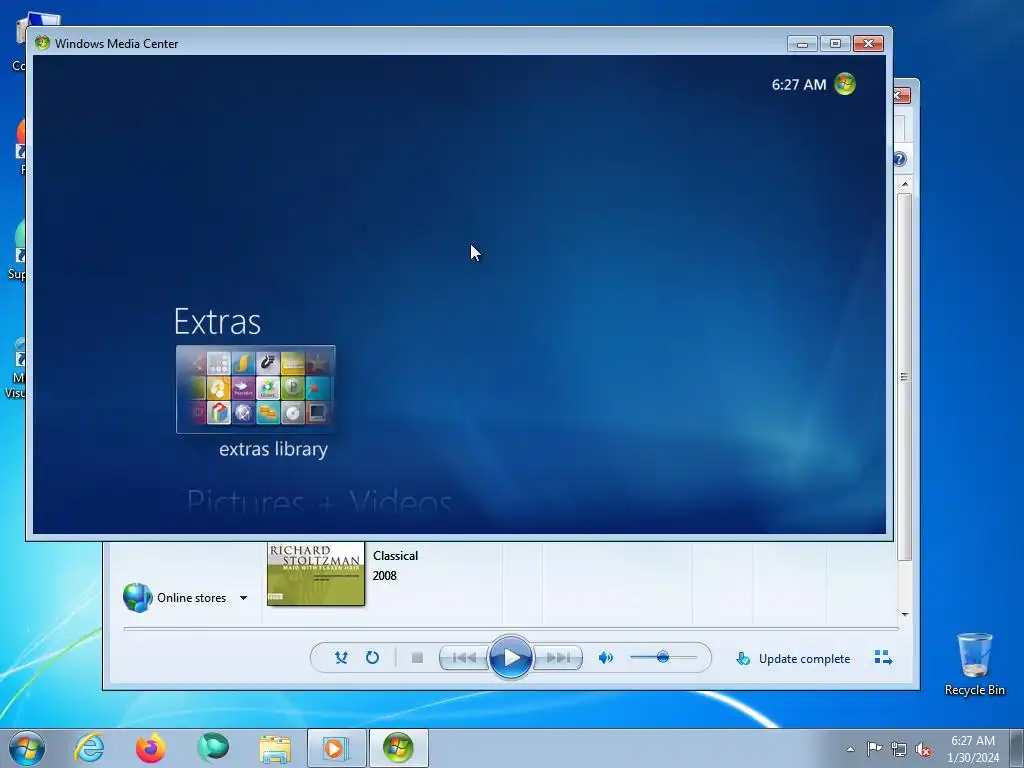Adjust the Media Player volume slider
Image resolution: width=1024 pixels, height=768 pixels.
pyautogui.click(x=663, y=657)
